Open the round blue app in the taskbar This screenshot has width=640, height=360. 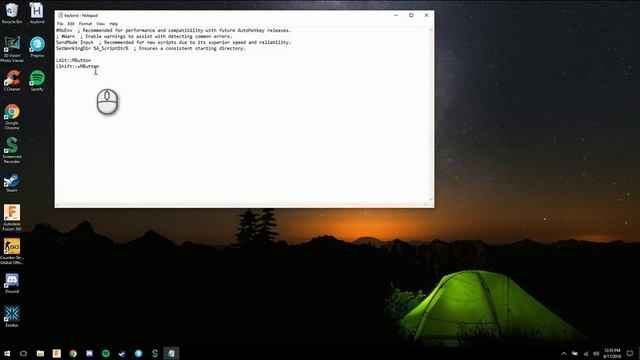pyautogui.click(x=138, y=353)
